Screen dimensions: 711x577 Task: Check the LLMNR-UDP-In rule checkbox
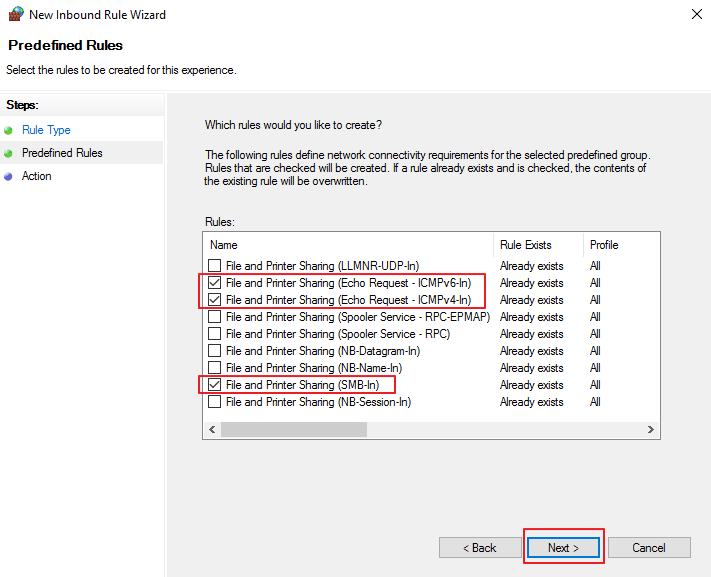tap(215, 266)
